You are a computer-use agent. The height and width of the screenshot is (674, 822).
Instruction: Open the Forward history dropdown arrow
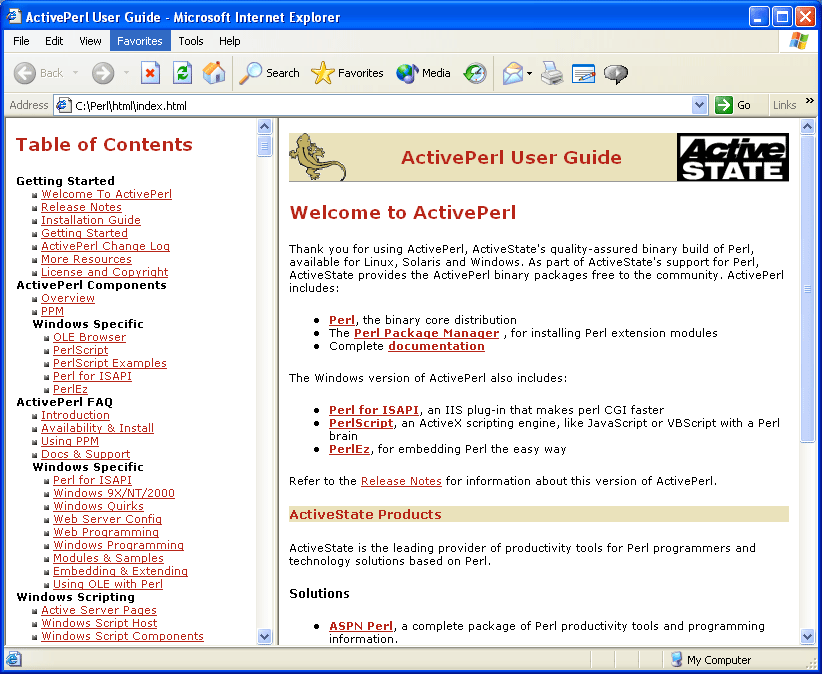126,73
